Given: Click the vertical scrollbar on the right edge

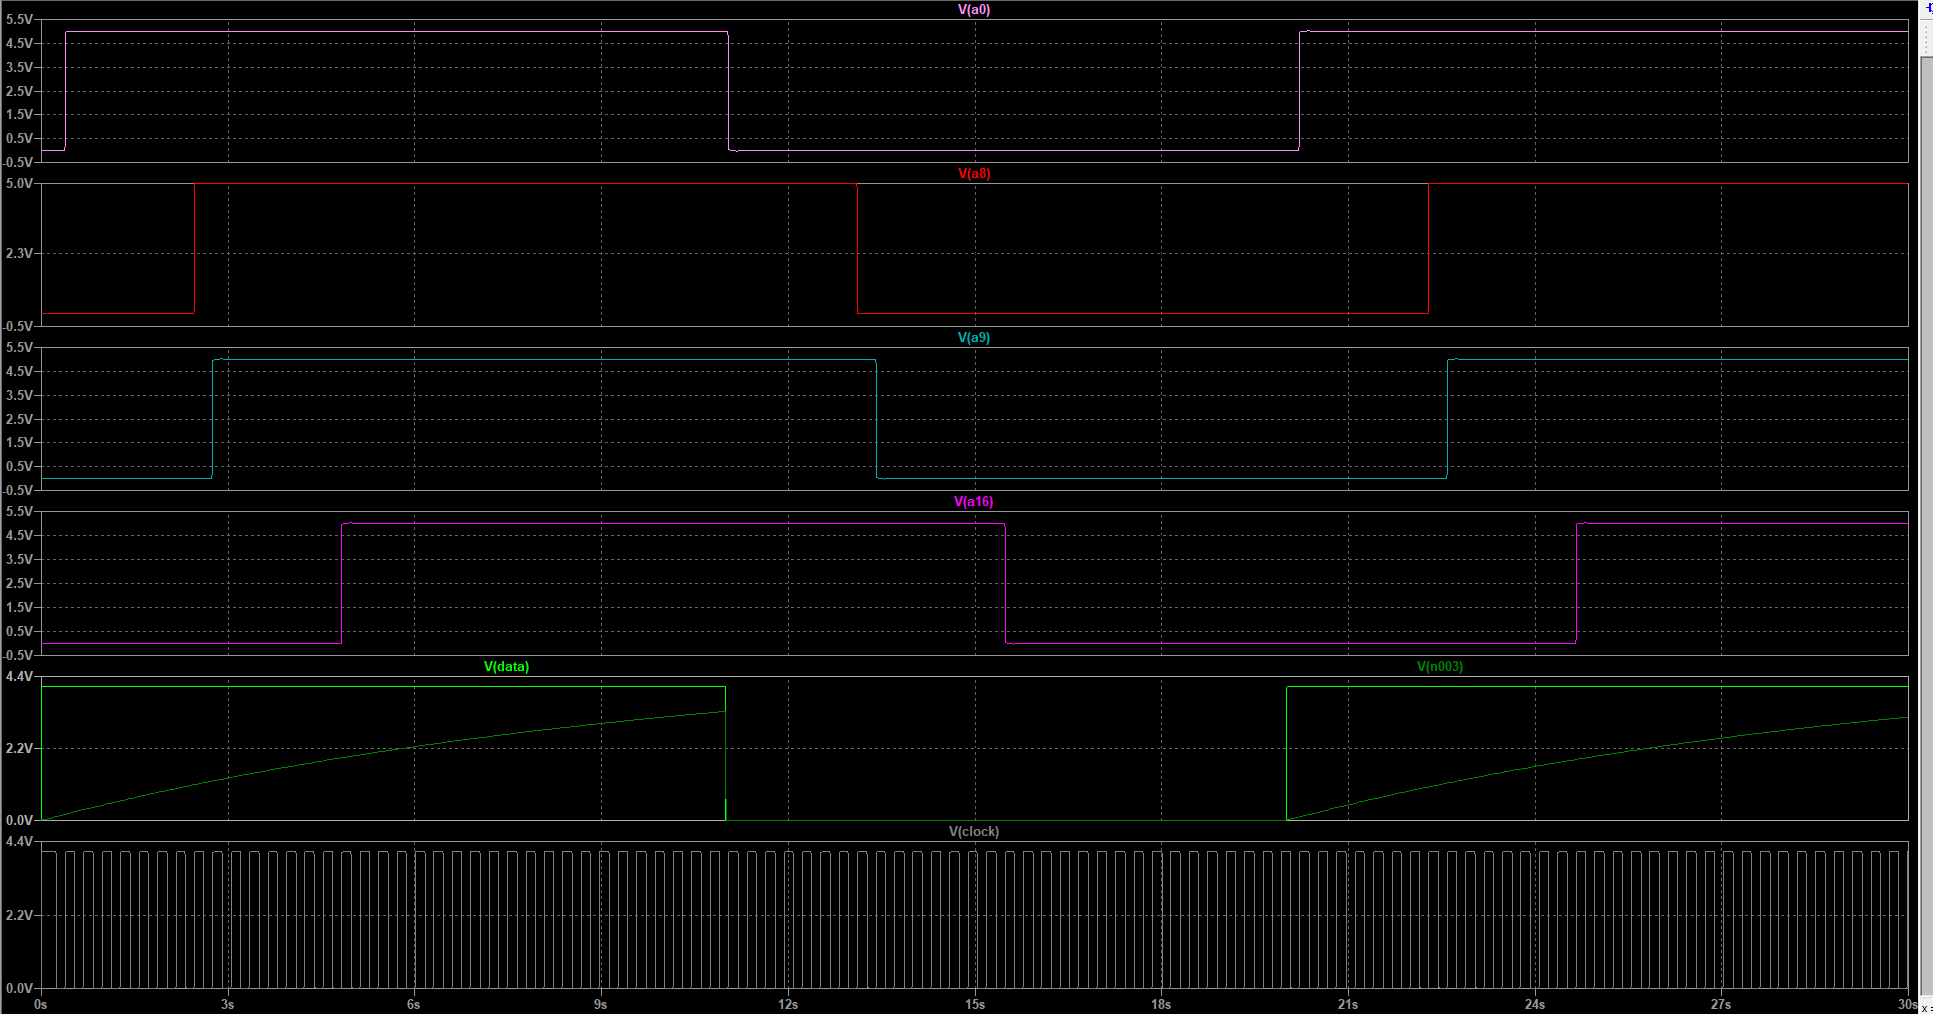Looking at the screenshot, I should pos(1926,525).
